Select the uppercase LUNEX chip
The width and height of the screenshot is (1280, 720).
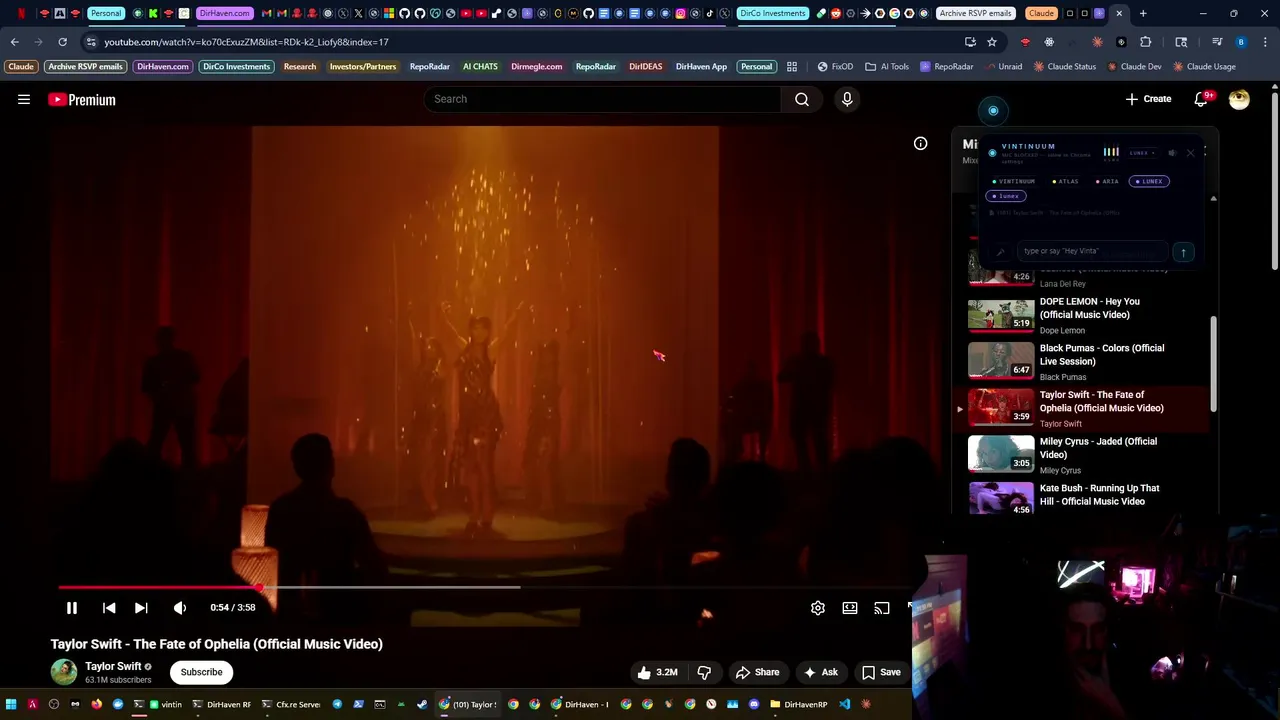[1149, 181]
